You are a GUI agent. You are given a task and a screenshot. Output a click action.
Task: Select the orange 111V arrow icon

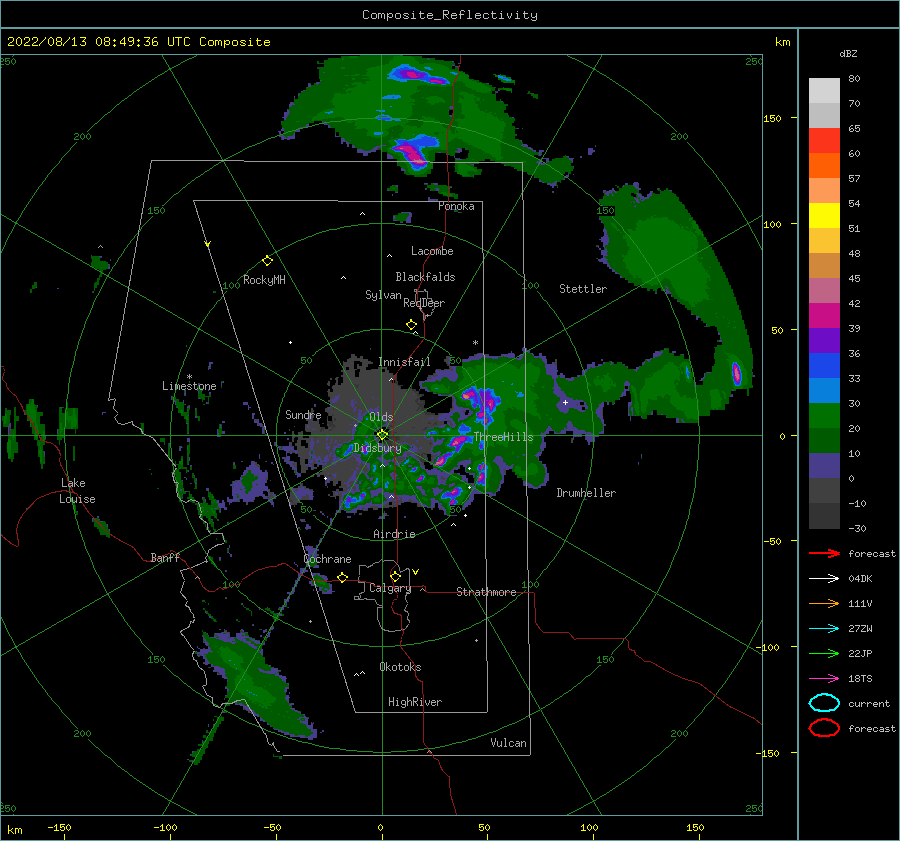(824, 603)
